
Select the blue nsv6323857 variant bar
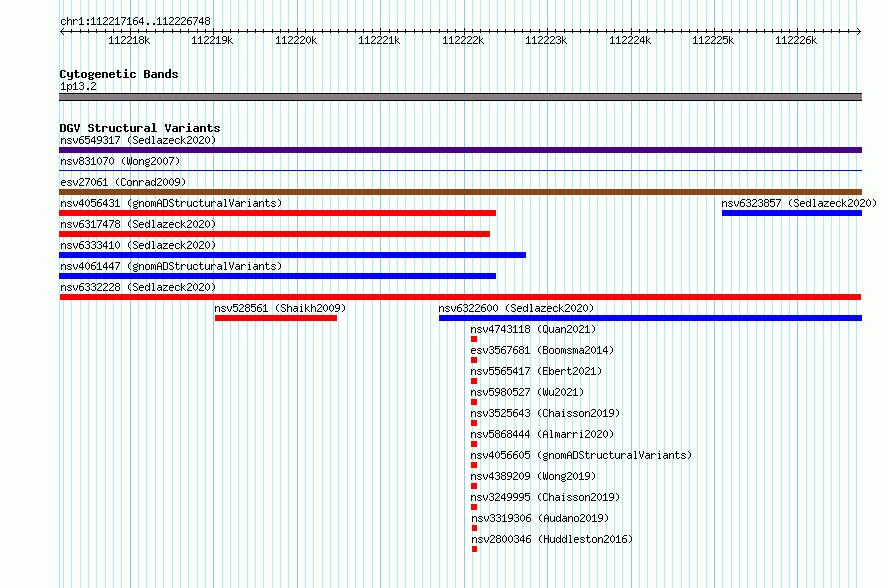coord(792,213)
